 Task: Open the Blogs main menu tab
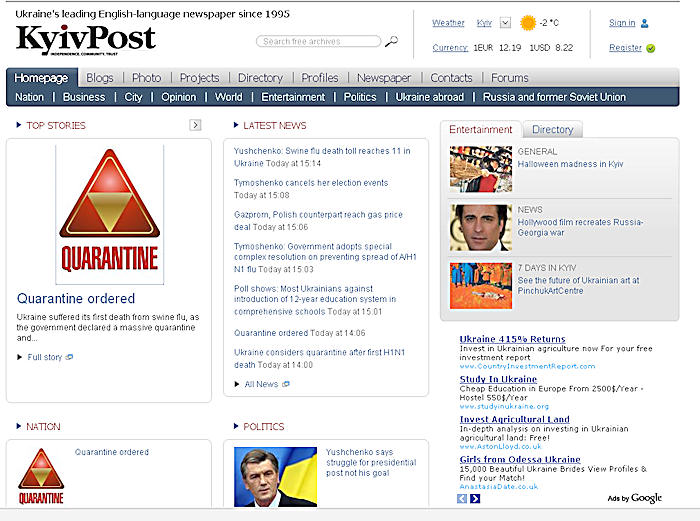point(99,78)
